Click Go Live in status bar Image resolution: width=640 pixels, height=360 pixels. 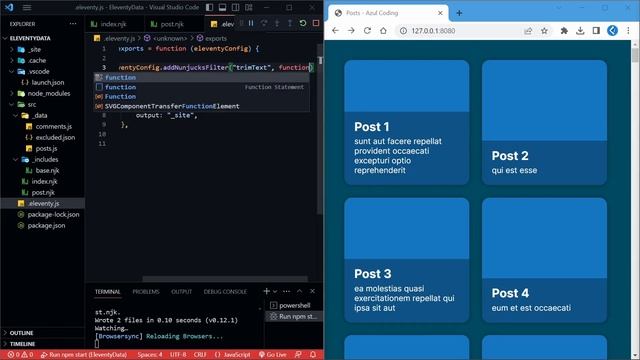[x=273, y=355]
